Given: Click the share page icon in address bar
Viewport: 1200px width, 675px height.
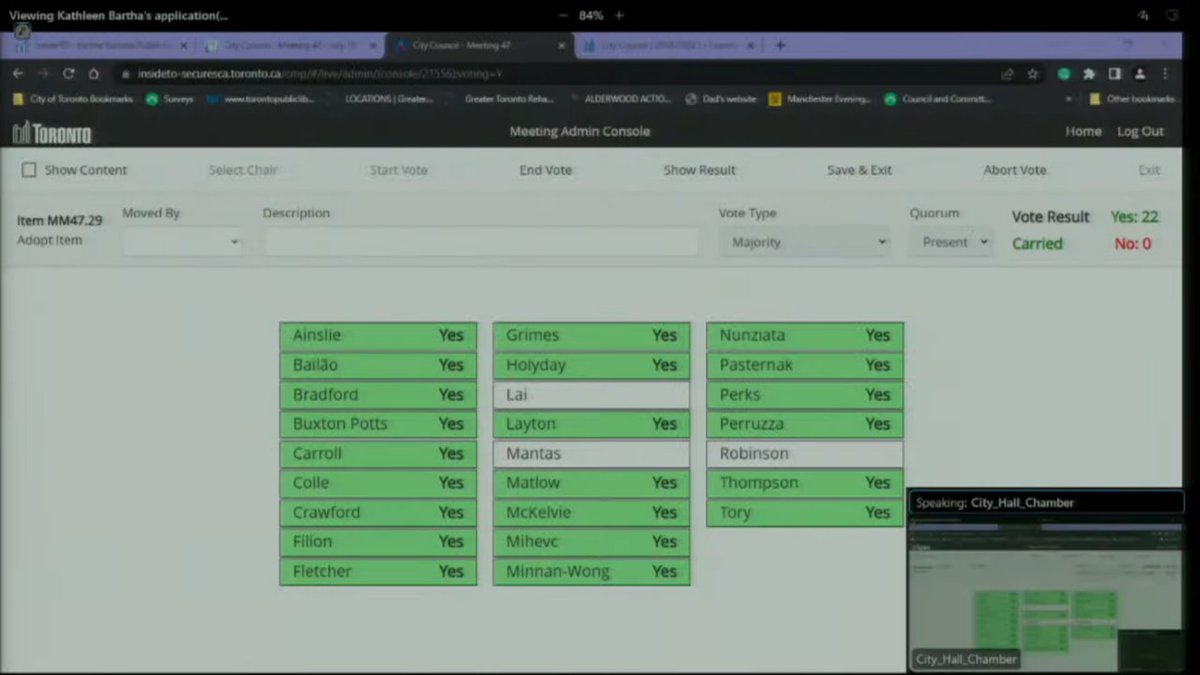Looking at the screenshot, I should pyautogui.click(x=1007, y=74).
